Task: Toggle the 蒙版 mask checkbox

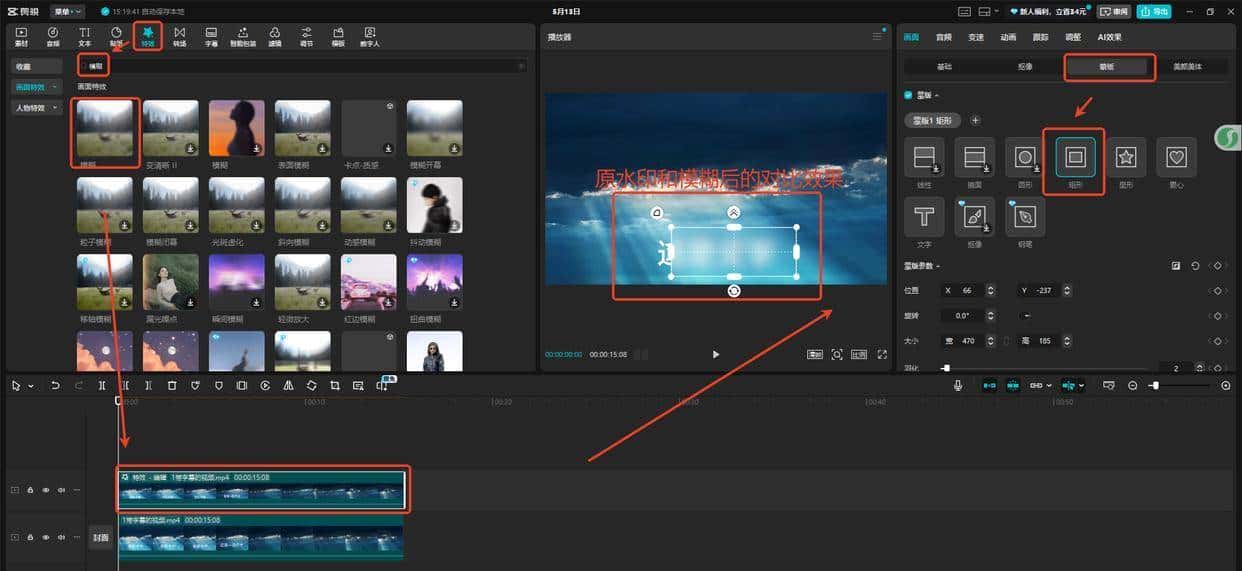Action: (x=908, y=96)
